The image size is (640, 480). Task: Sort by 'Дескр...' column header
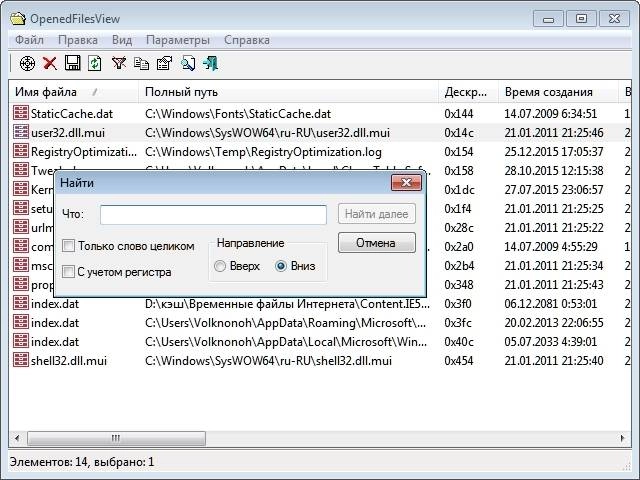[468, 92]
